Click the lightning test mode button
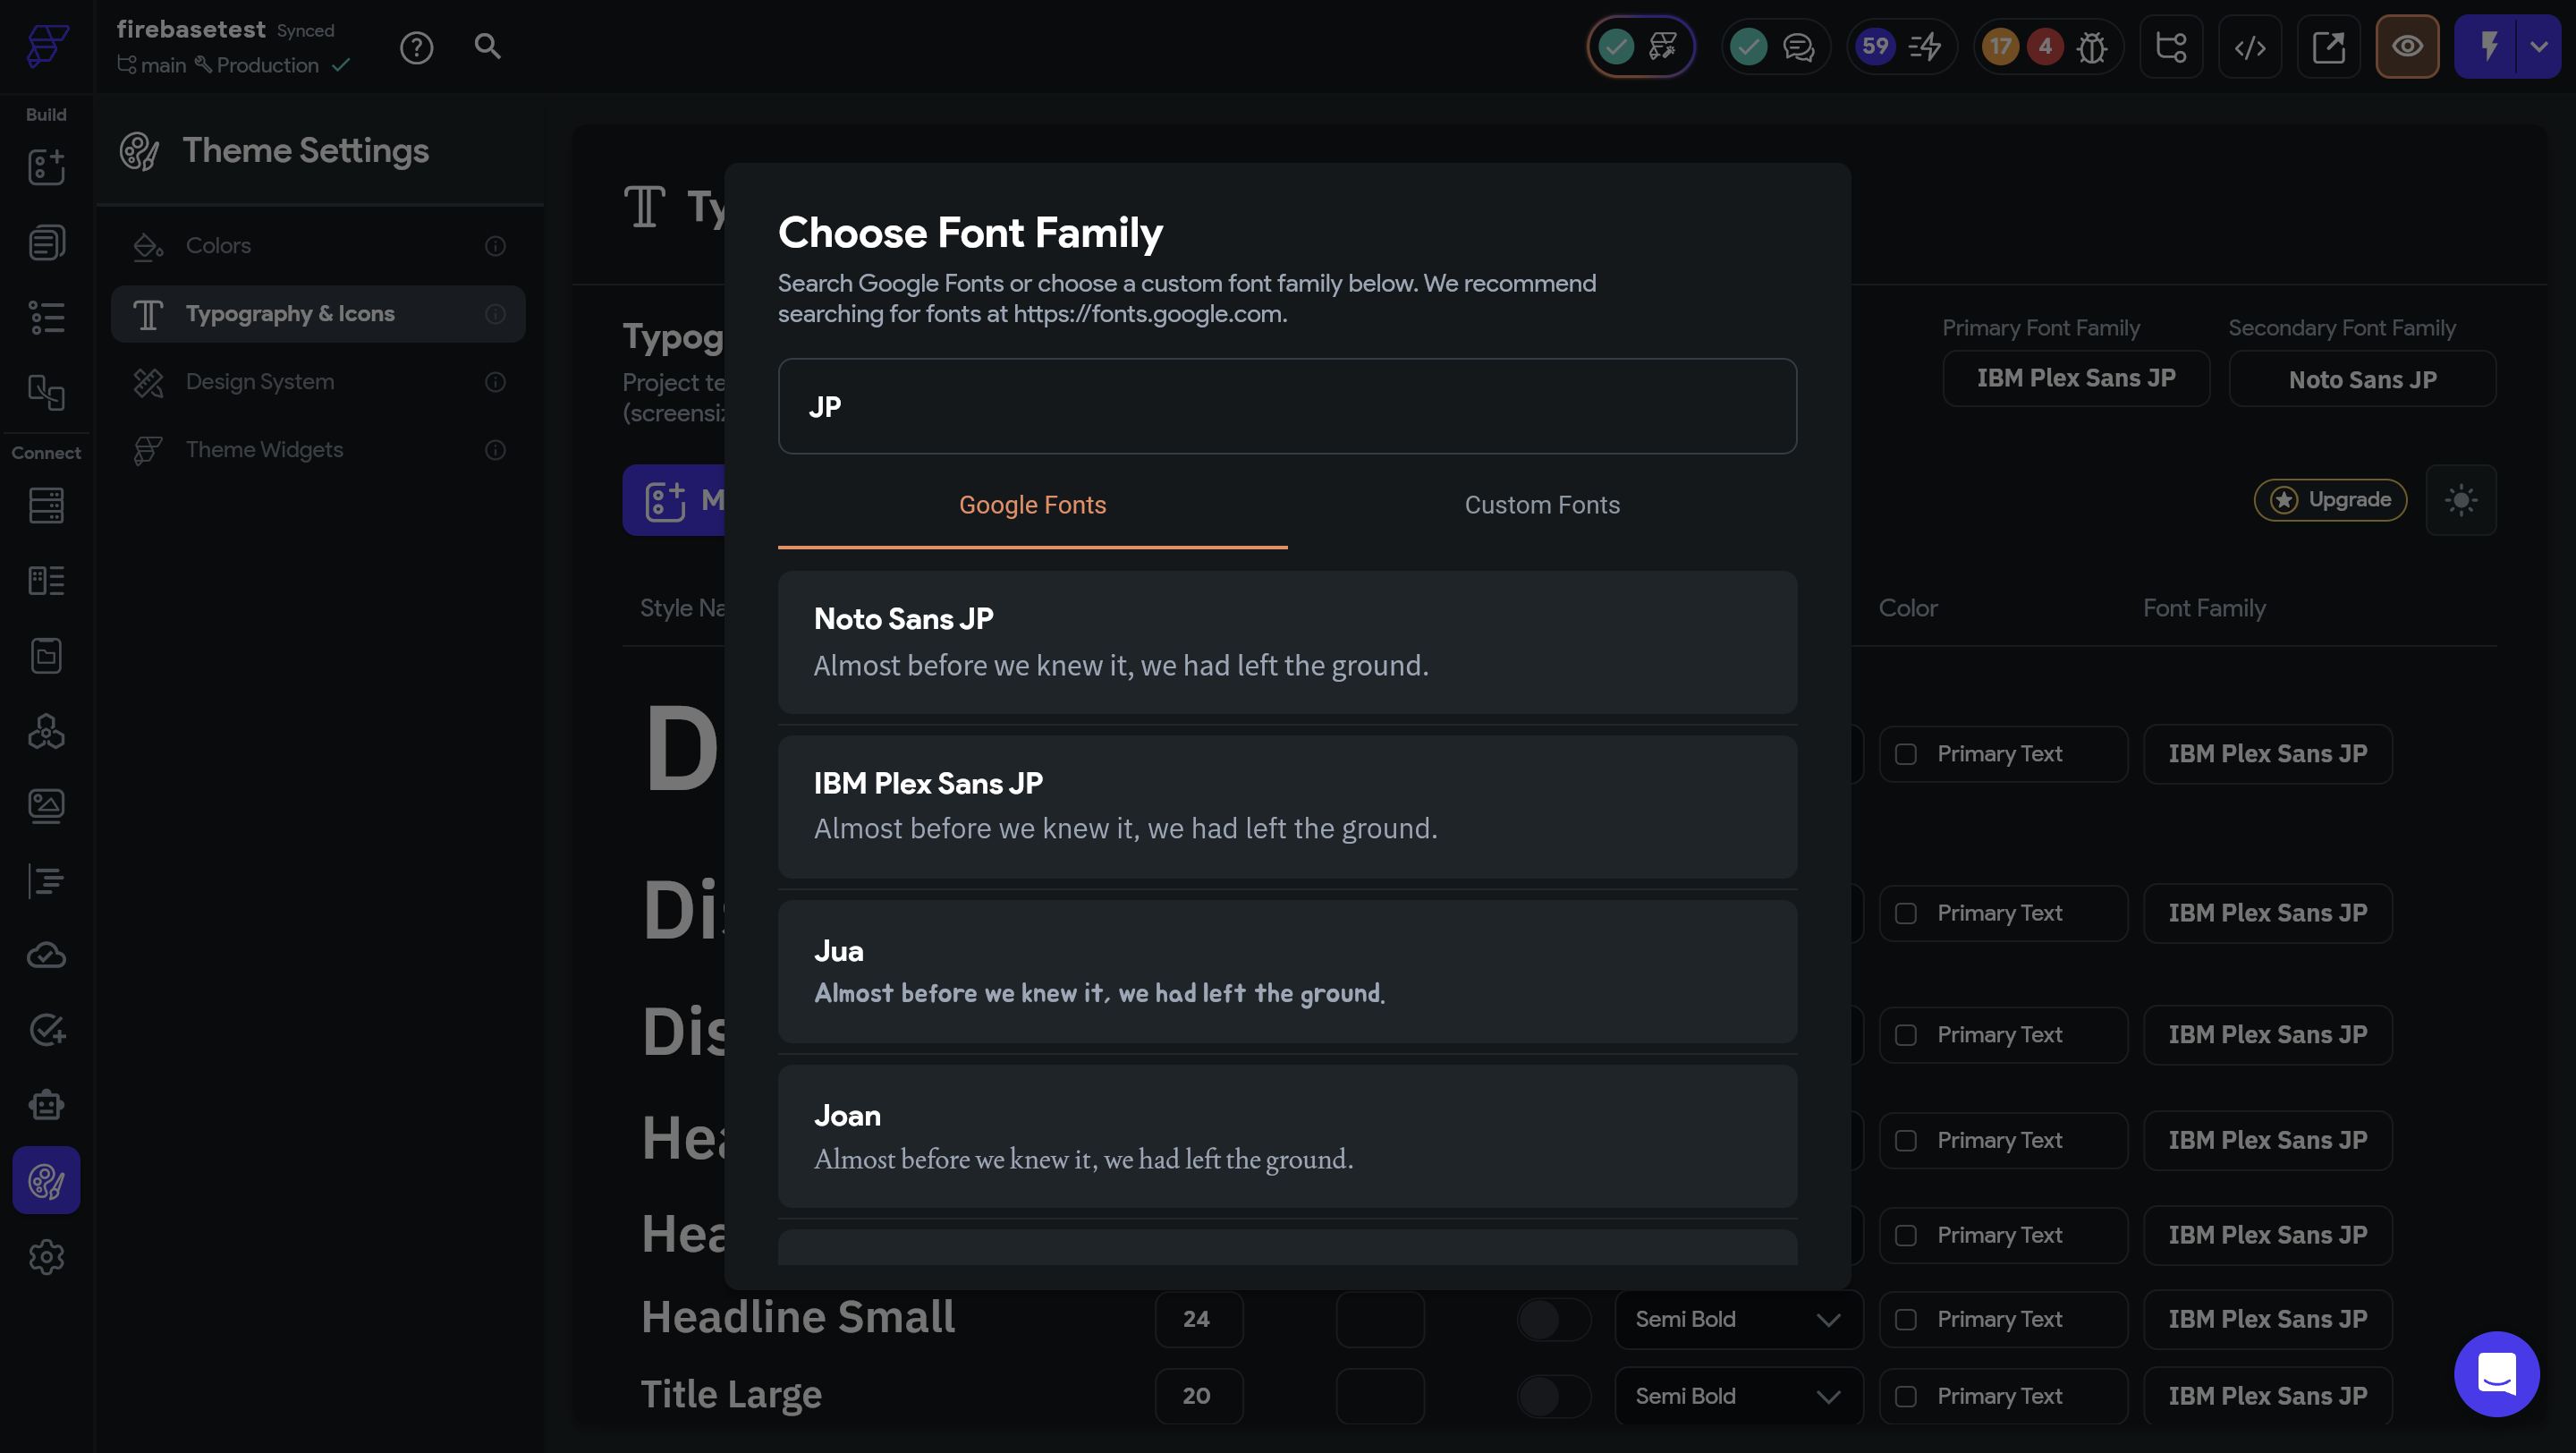The width and height of the screenshot is (2576, 1453). [x=2488, y=47]
